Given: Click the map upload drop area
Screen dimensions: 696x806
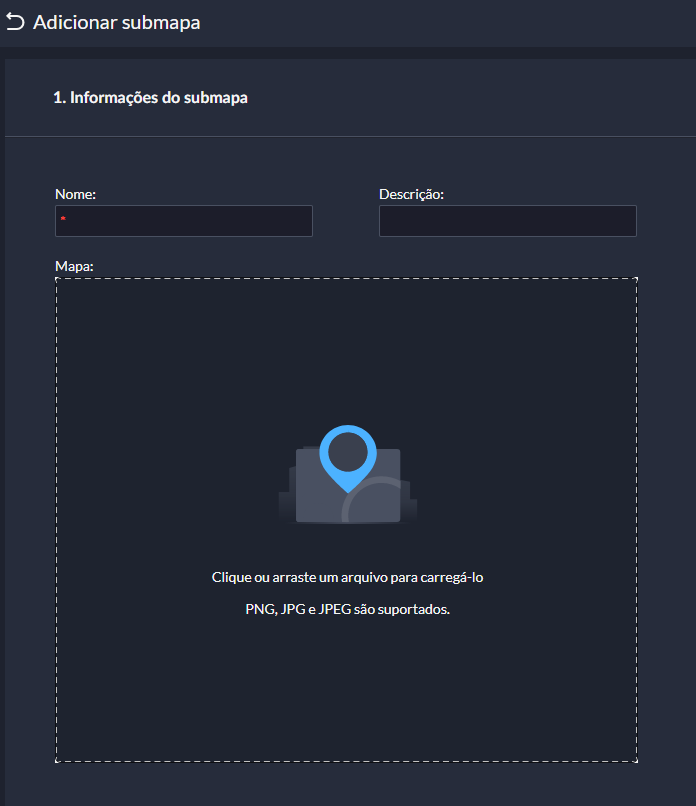Looking at the screenshot, I should tap(346, 520).
